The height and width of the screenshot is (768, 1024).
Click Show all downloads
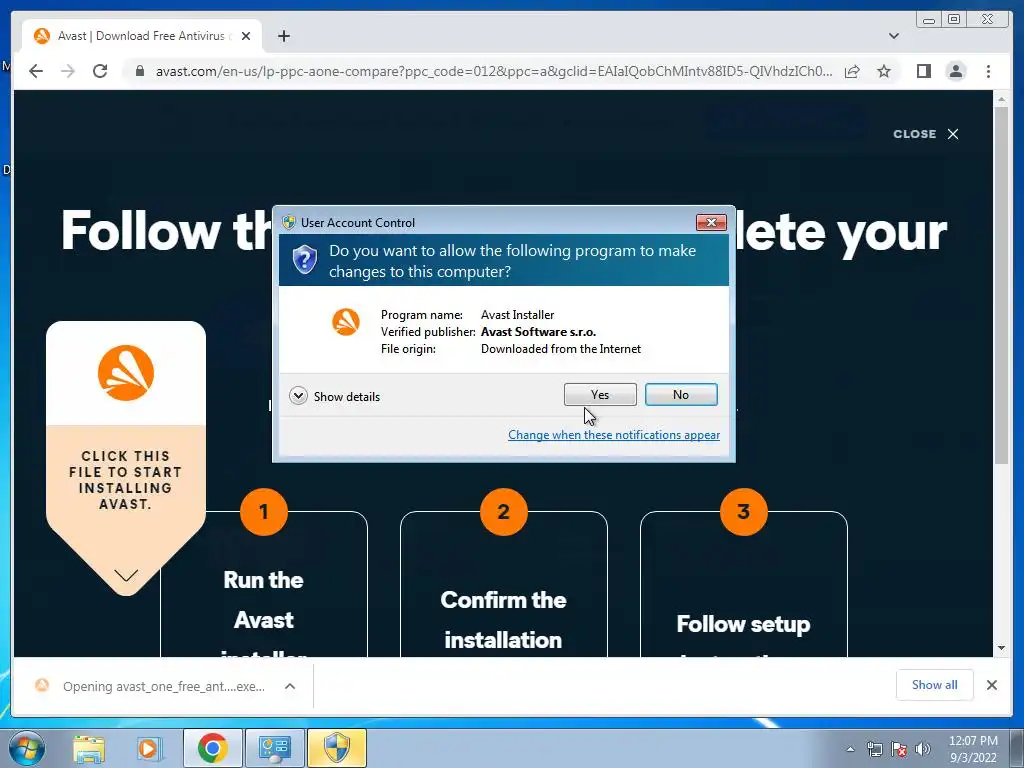click(935, 685)
